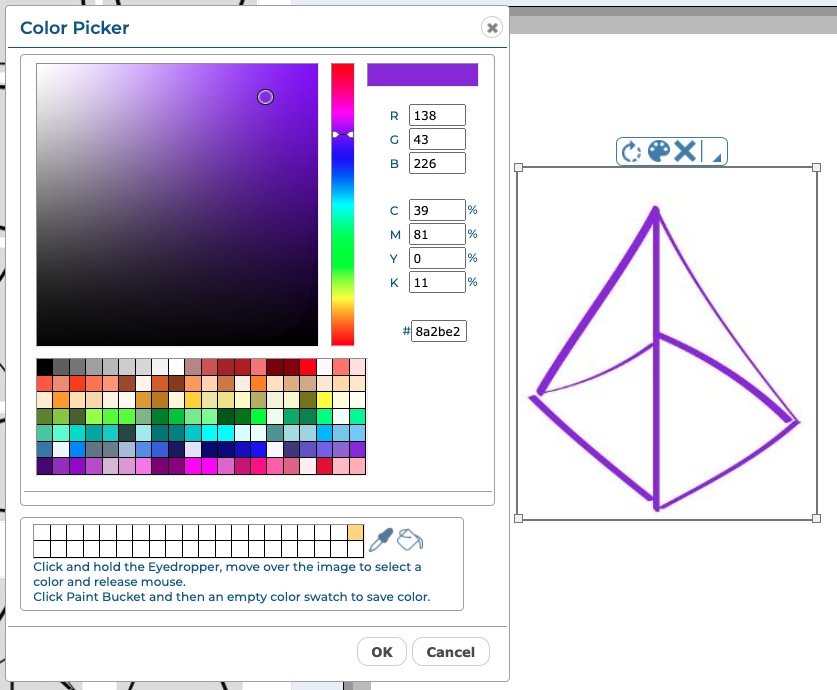Click the K percentage input field
This screenshot has height=690, width=837.
(x=437, y=282)
